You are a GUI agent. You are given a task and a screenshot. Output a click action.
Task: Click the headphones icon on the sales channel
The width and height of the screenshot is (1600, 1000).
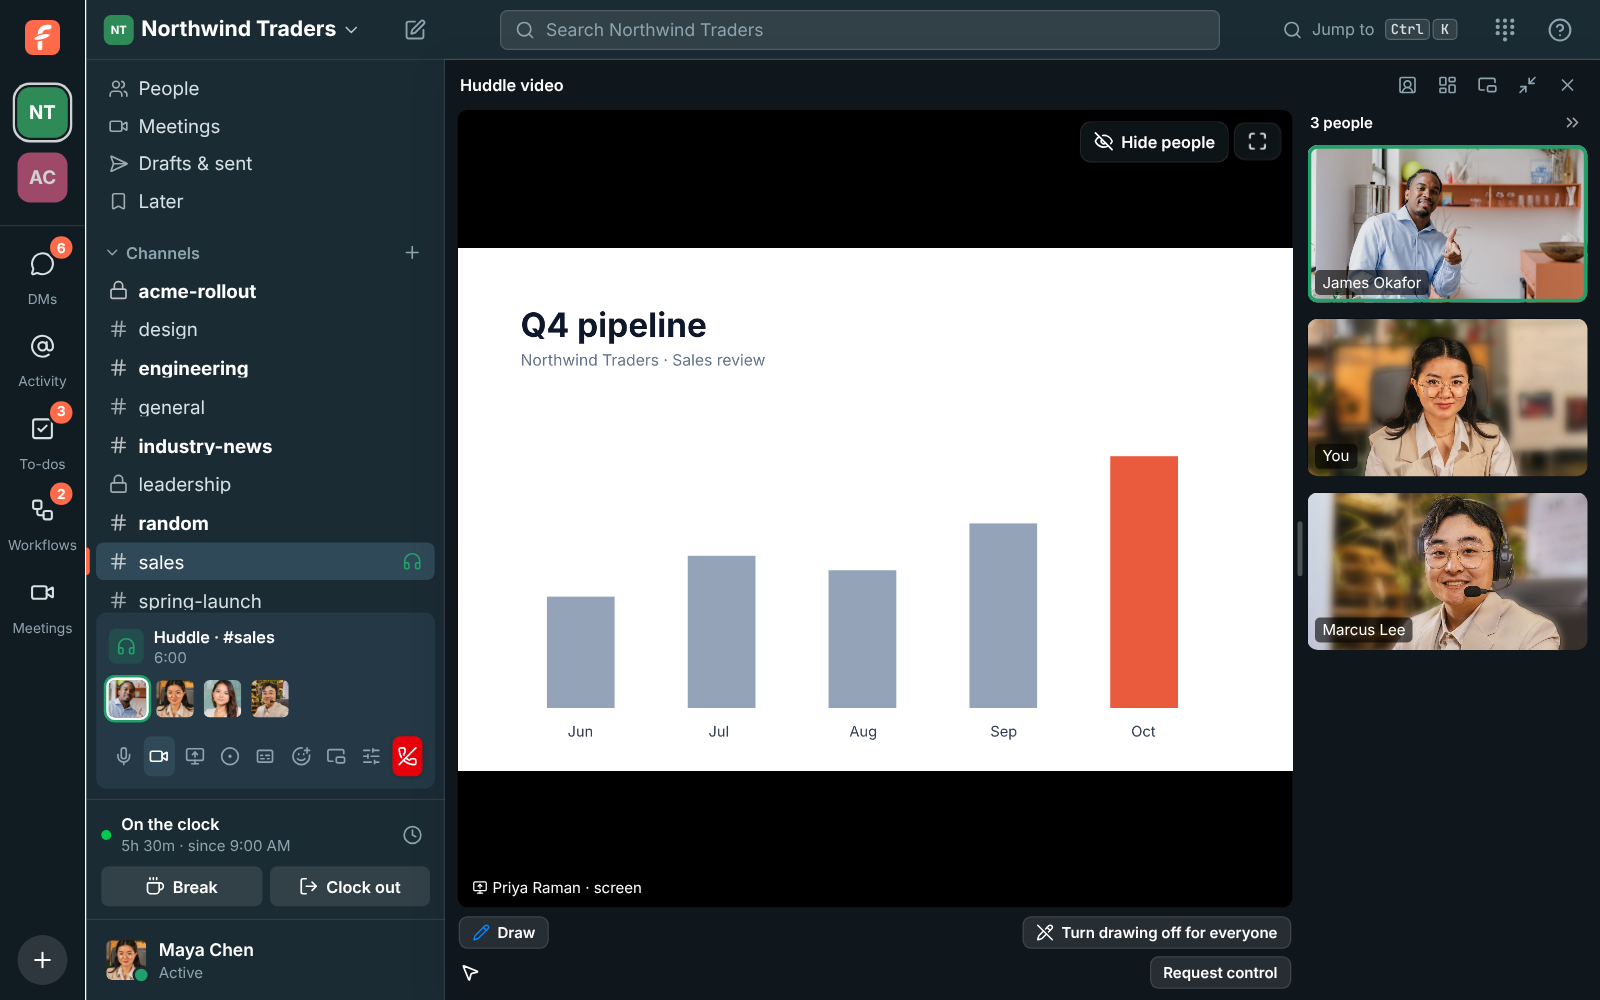[x=412, y=562]
